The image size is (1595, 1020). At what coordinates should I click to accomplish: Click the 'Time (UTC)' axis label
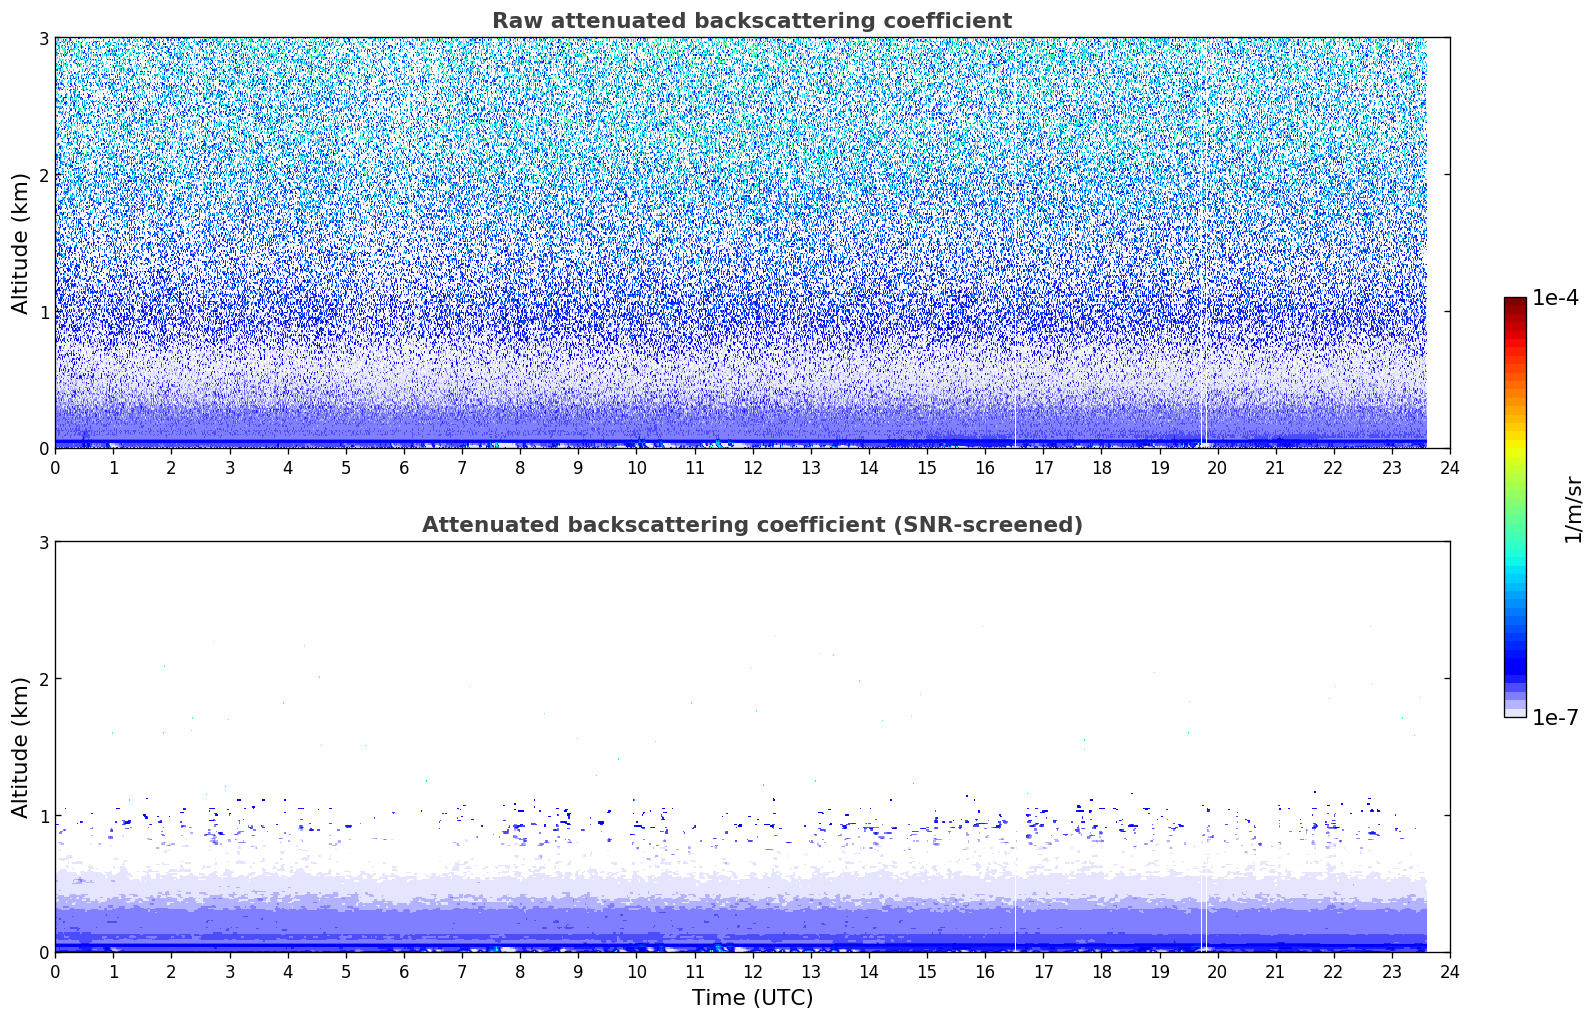click(752, 997)
